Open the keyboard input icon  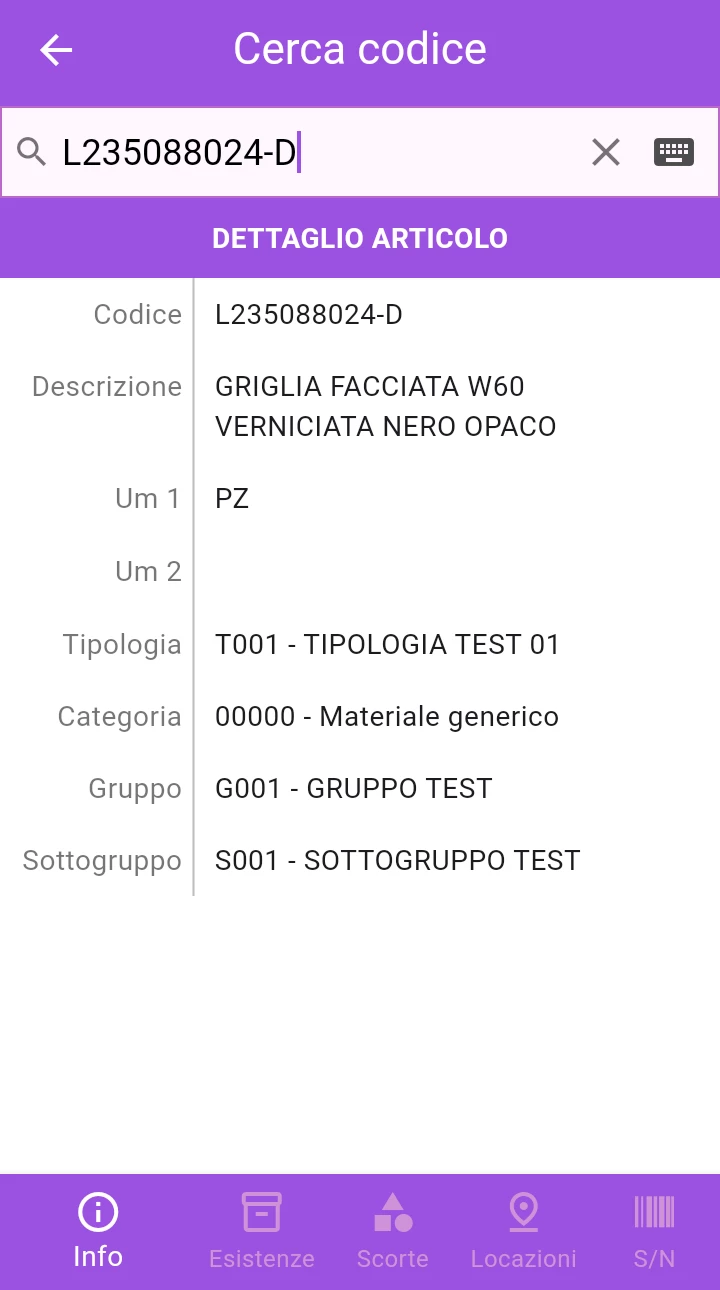674,152
